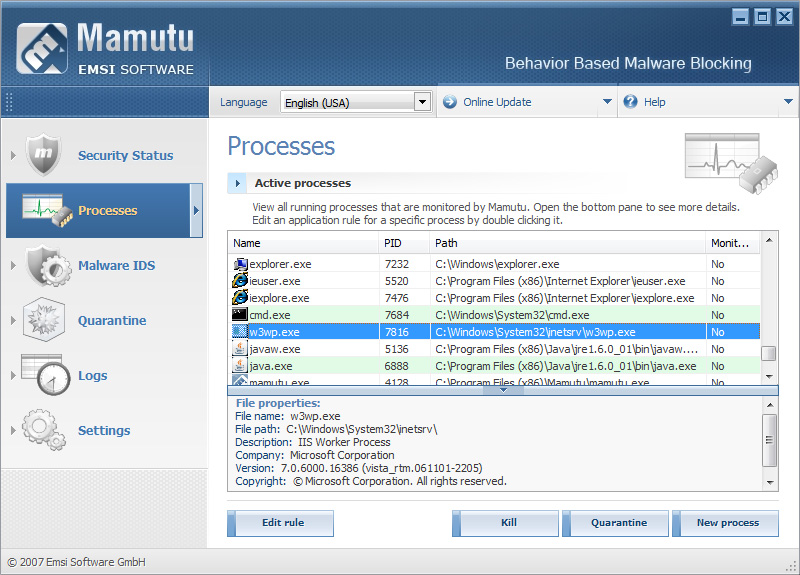Click process list scrollbar down arrow
Screen dimensions: 800x575
click(769, 377)
